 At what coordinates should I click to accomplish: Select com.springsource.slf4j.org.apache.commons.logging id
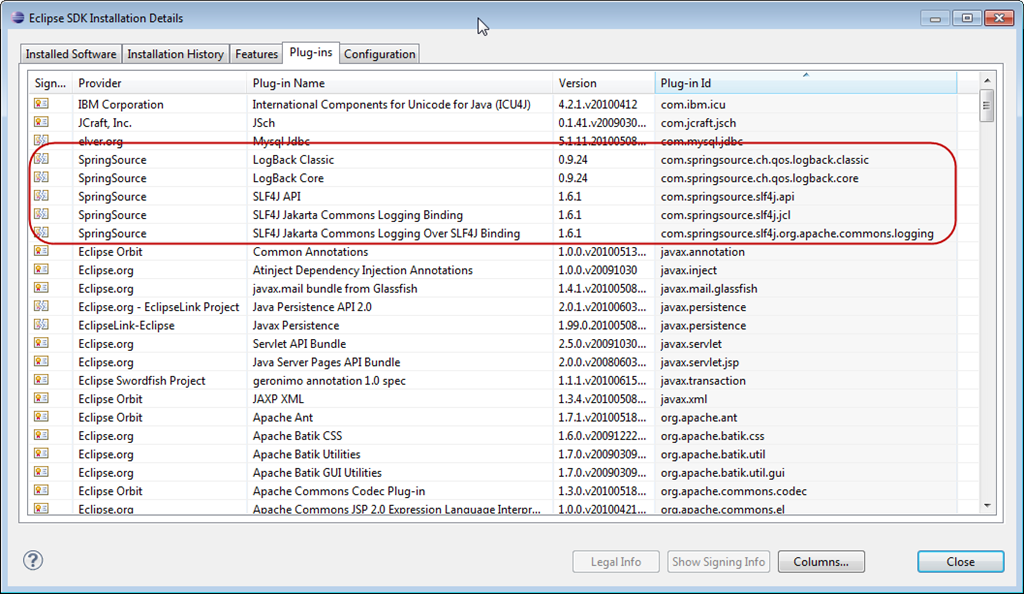[797, 233]
